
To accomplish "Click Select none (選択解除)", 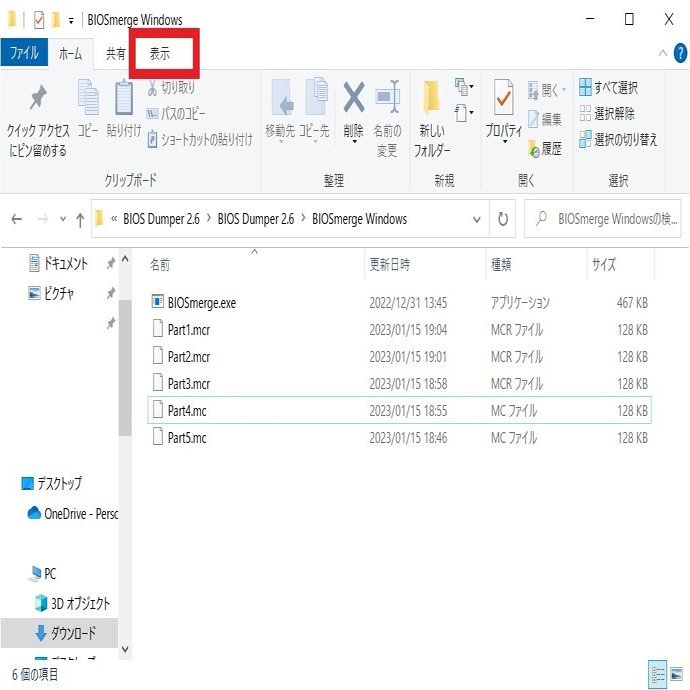I will pos(607,113).
